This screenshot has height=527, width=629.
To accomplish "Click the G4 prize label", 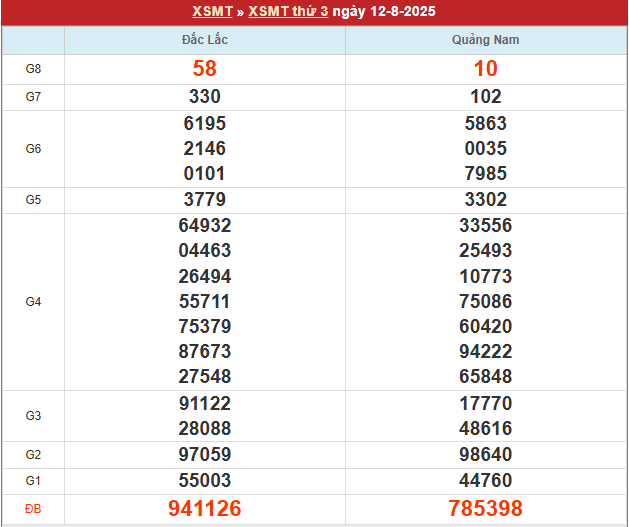I will click(x=33, y=302).
